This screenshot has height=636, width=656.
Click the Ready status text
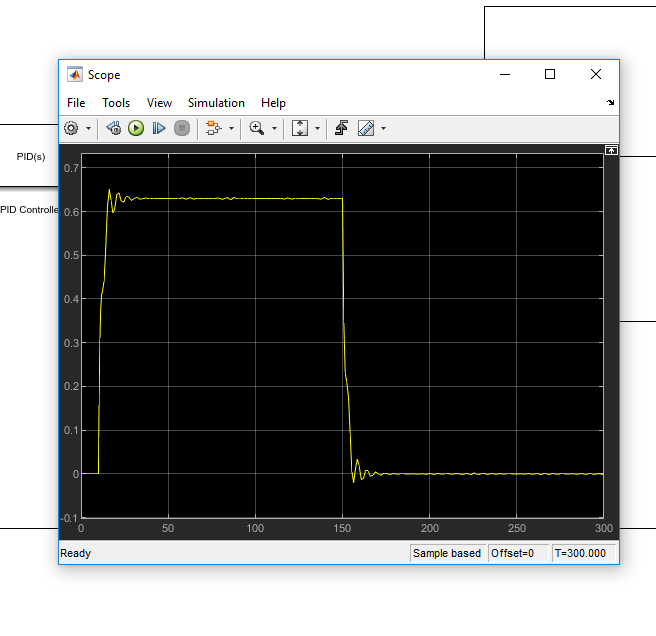[76, 553]
